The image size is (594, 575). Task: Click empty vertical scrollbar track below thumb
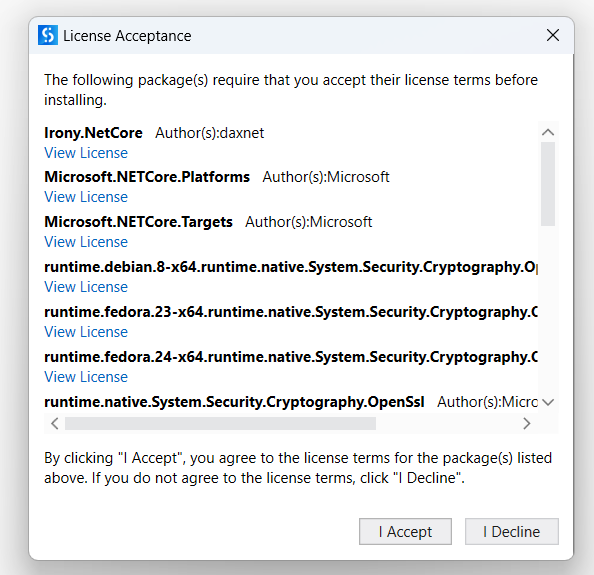point(548,311)
